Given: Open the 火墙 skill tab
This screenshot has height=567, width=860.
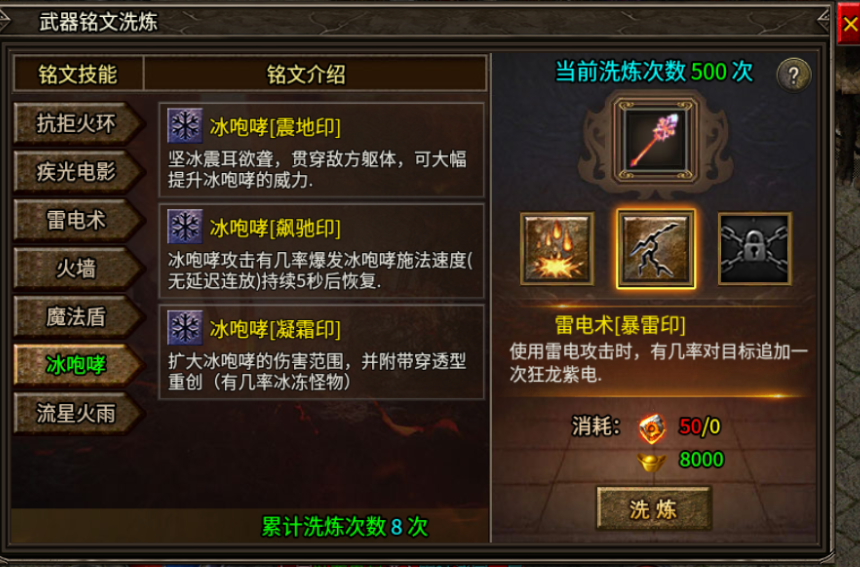Looking at the screenshot, I should (77, 269).
